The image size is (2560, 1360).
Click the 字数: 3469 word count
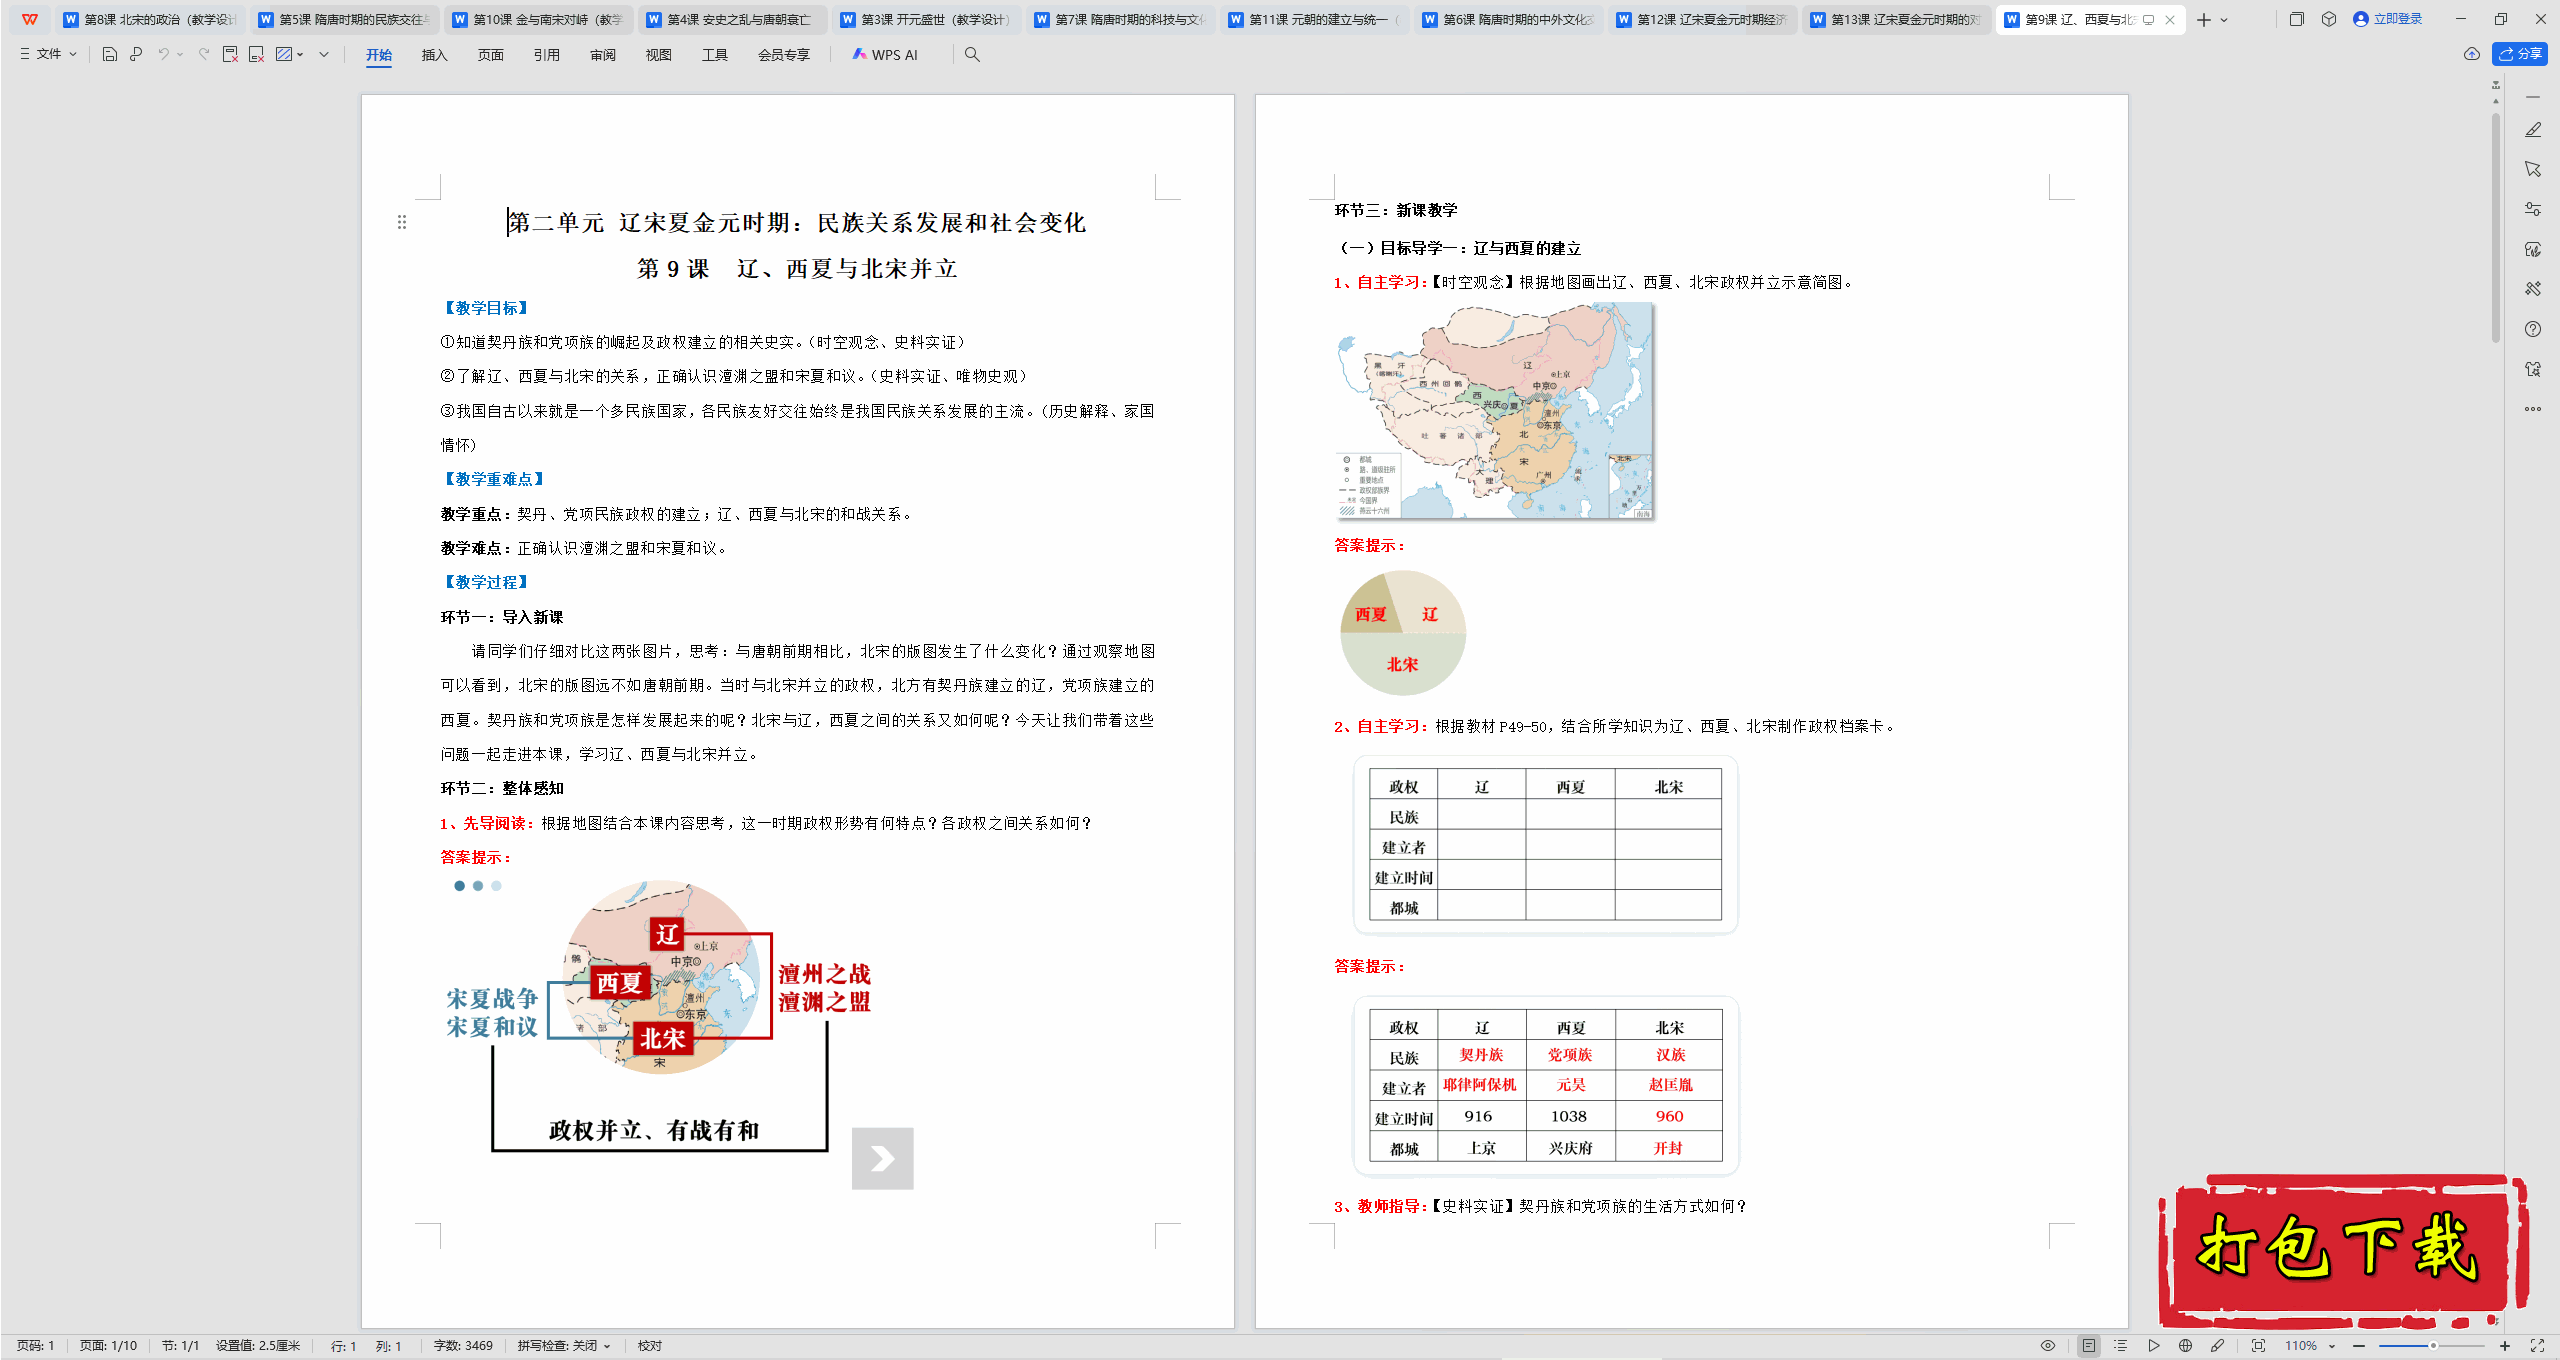(463, 1346)
